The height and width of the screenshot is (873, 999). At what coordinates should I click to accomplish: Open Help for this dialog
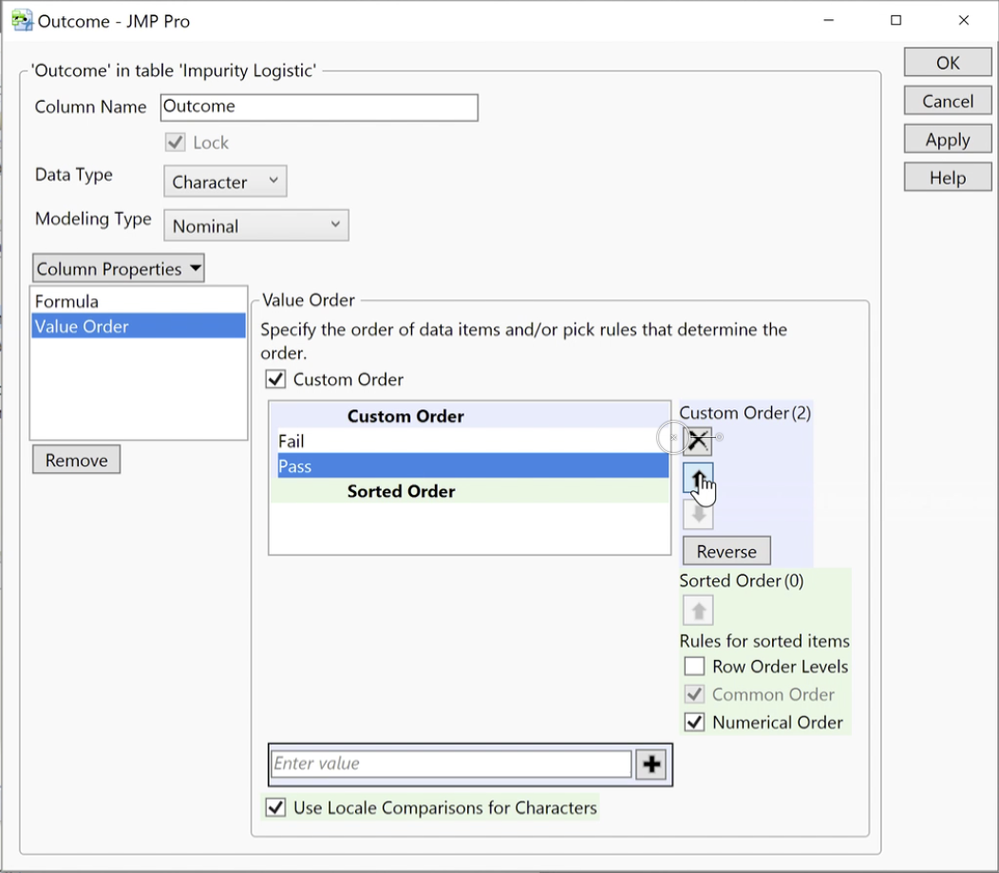(947, 177)
